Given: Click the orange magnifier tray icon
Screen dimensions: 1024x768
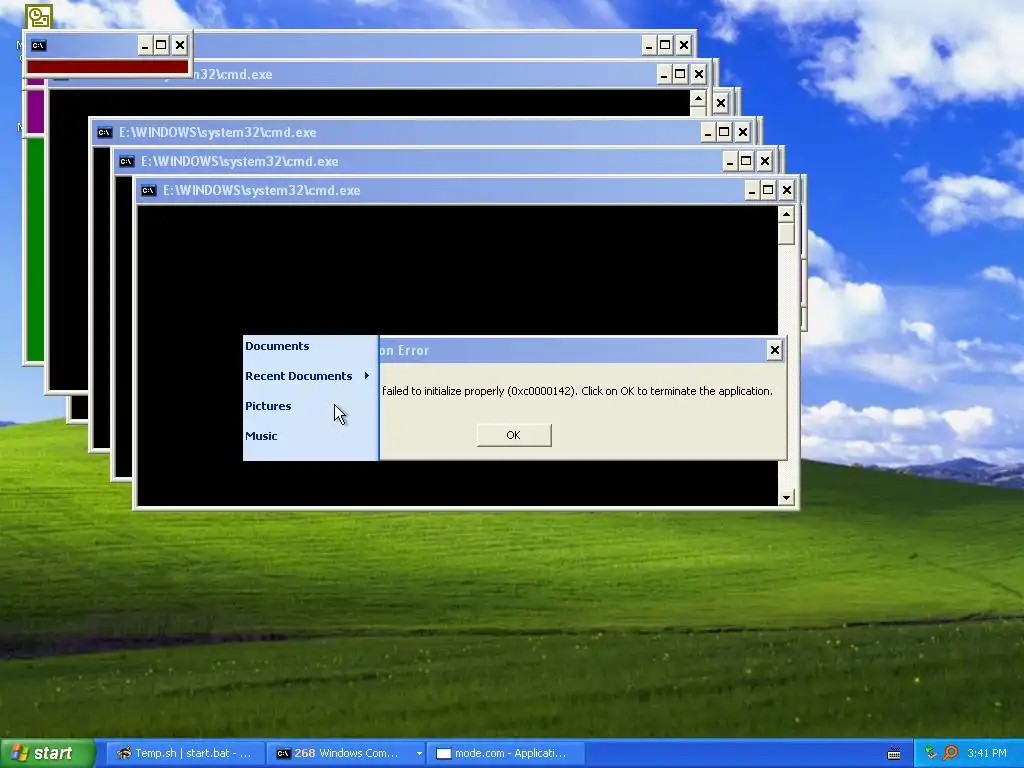Looking at the screenshot, I should click(950, 753).
